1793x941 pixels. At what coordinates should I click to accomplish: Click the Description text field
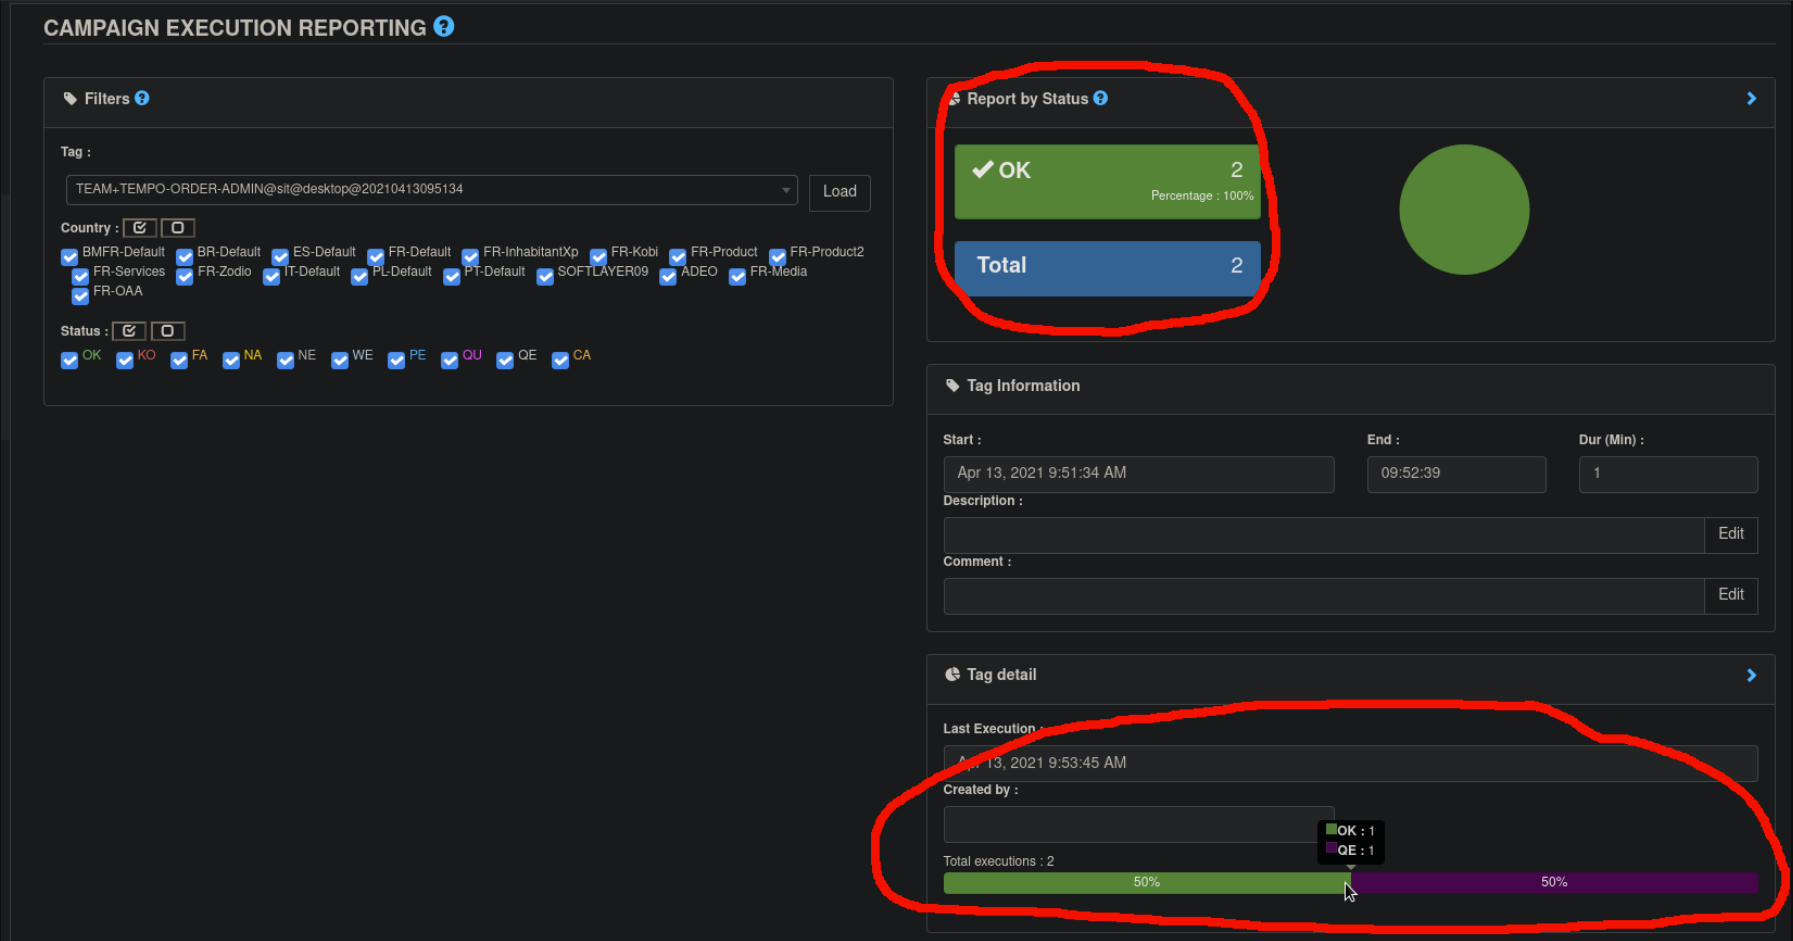tap(1324, 535)
